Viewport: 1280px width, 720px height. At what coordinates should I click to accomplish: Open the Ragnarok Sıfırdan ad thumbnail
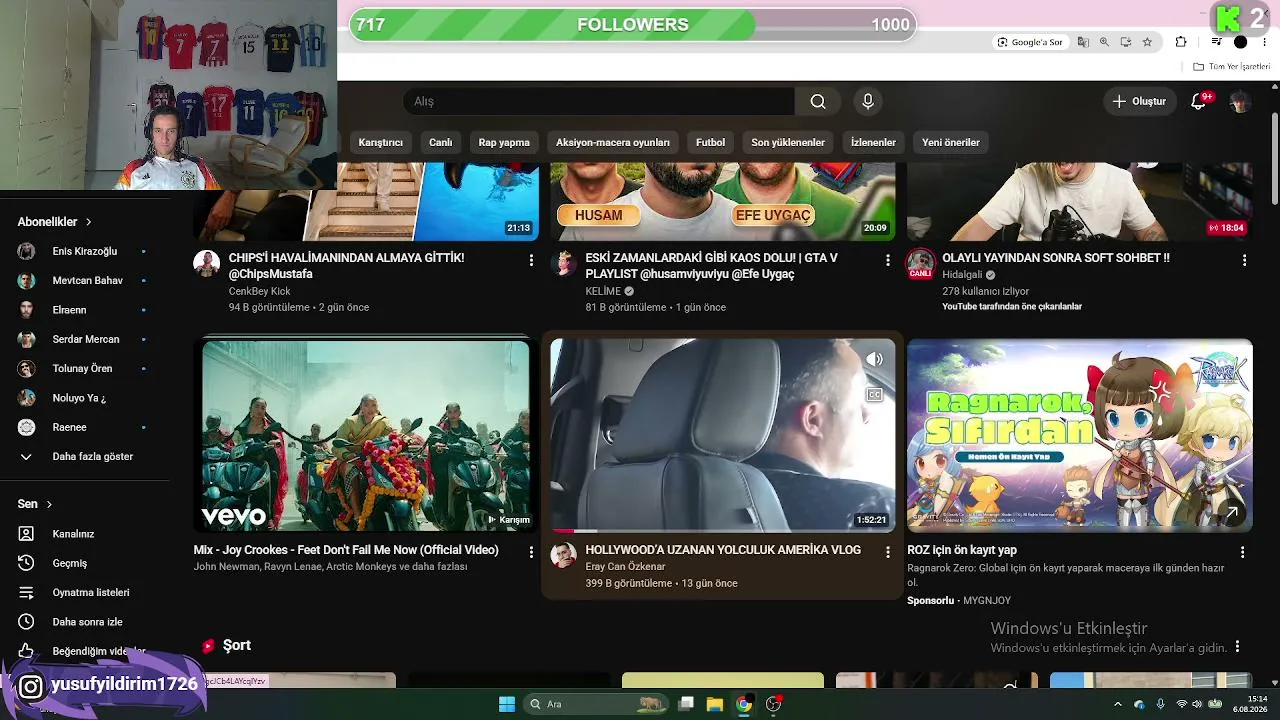1080,435
